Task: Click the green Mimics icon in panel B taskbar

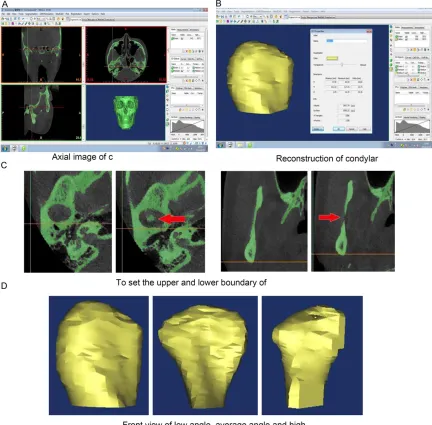Action: pos(249,145)
